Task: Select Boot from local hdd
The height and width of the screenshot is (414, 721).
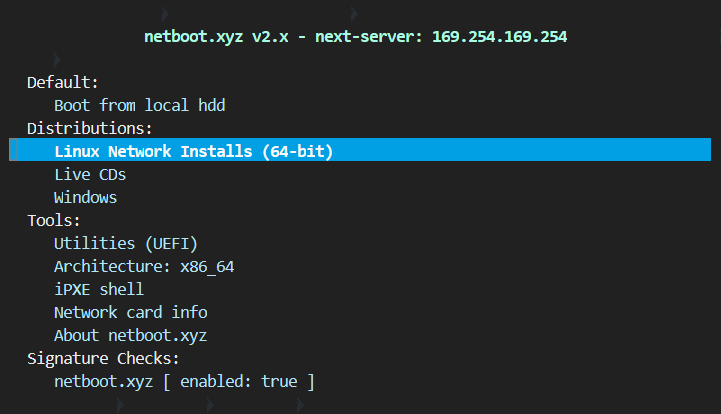Action: pyautogui.click(x=131, y=105)
